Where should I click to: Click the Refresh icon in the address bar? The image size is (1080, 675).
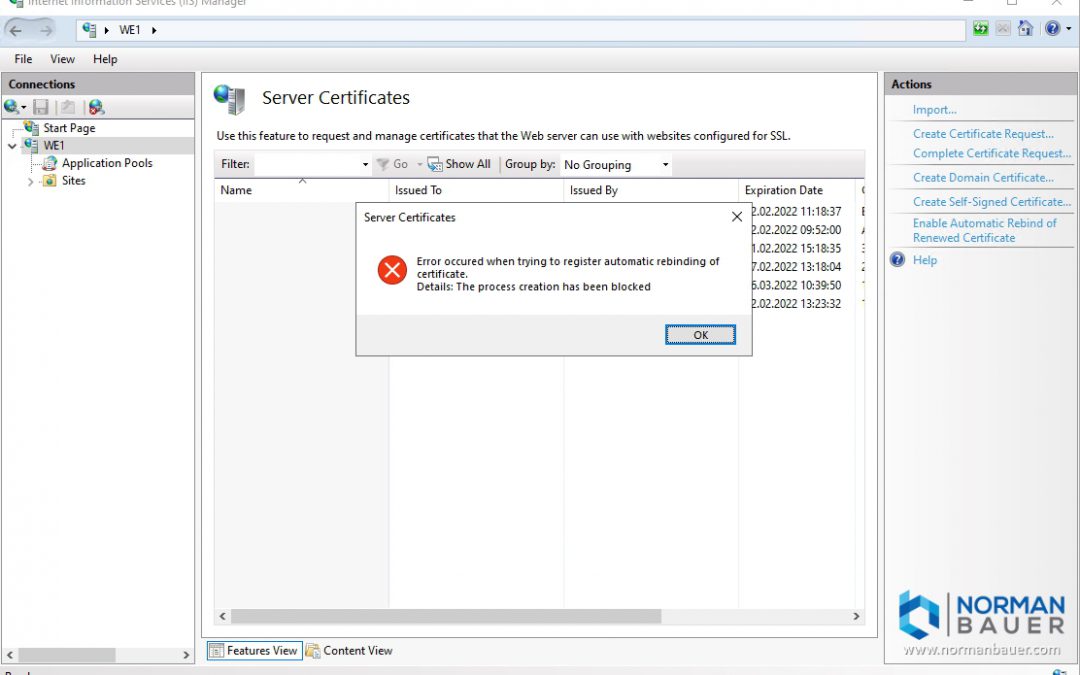pyautogui.click(x=980, y=29)
